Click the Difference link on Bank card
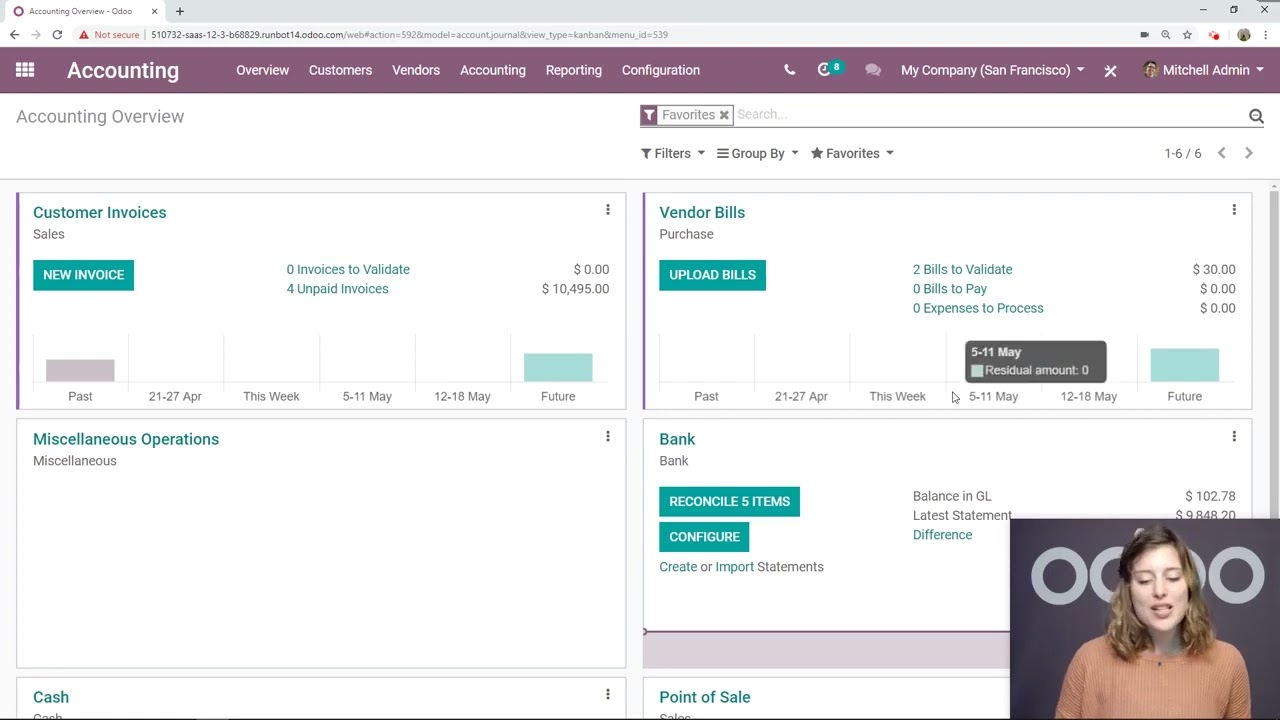This screenshot has width=1280, height=720. [942, 535]
